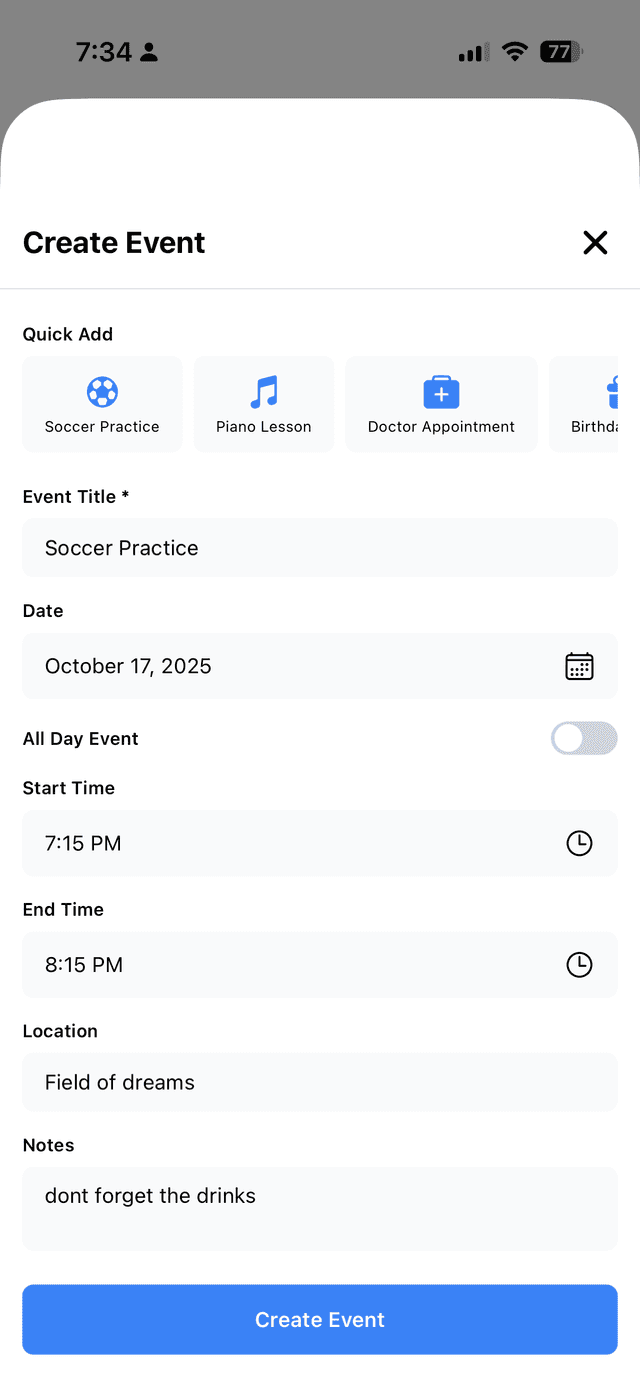Tap the user icon in the status bar

pos(148,51)
